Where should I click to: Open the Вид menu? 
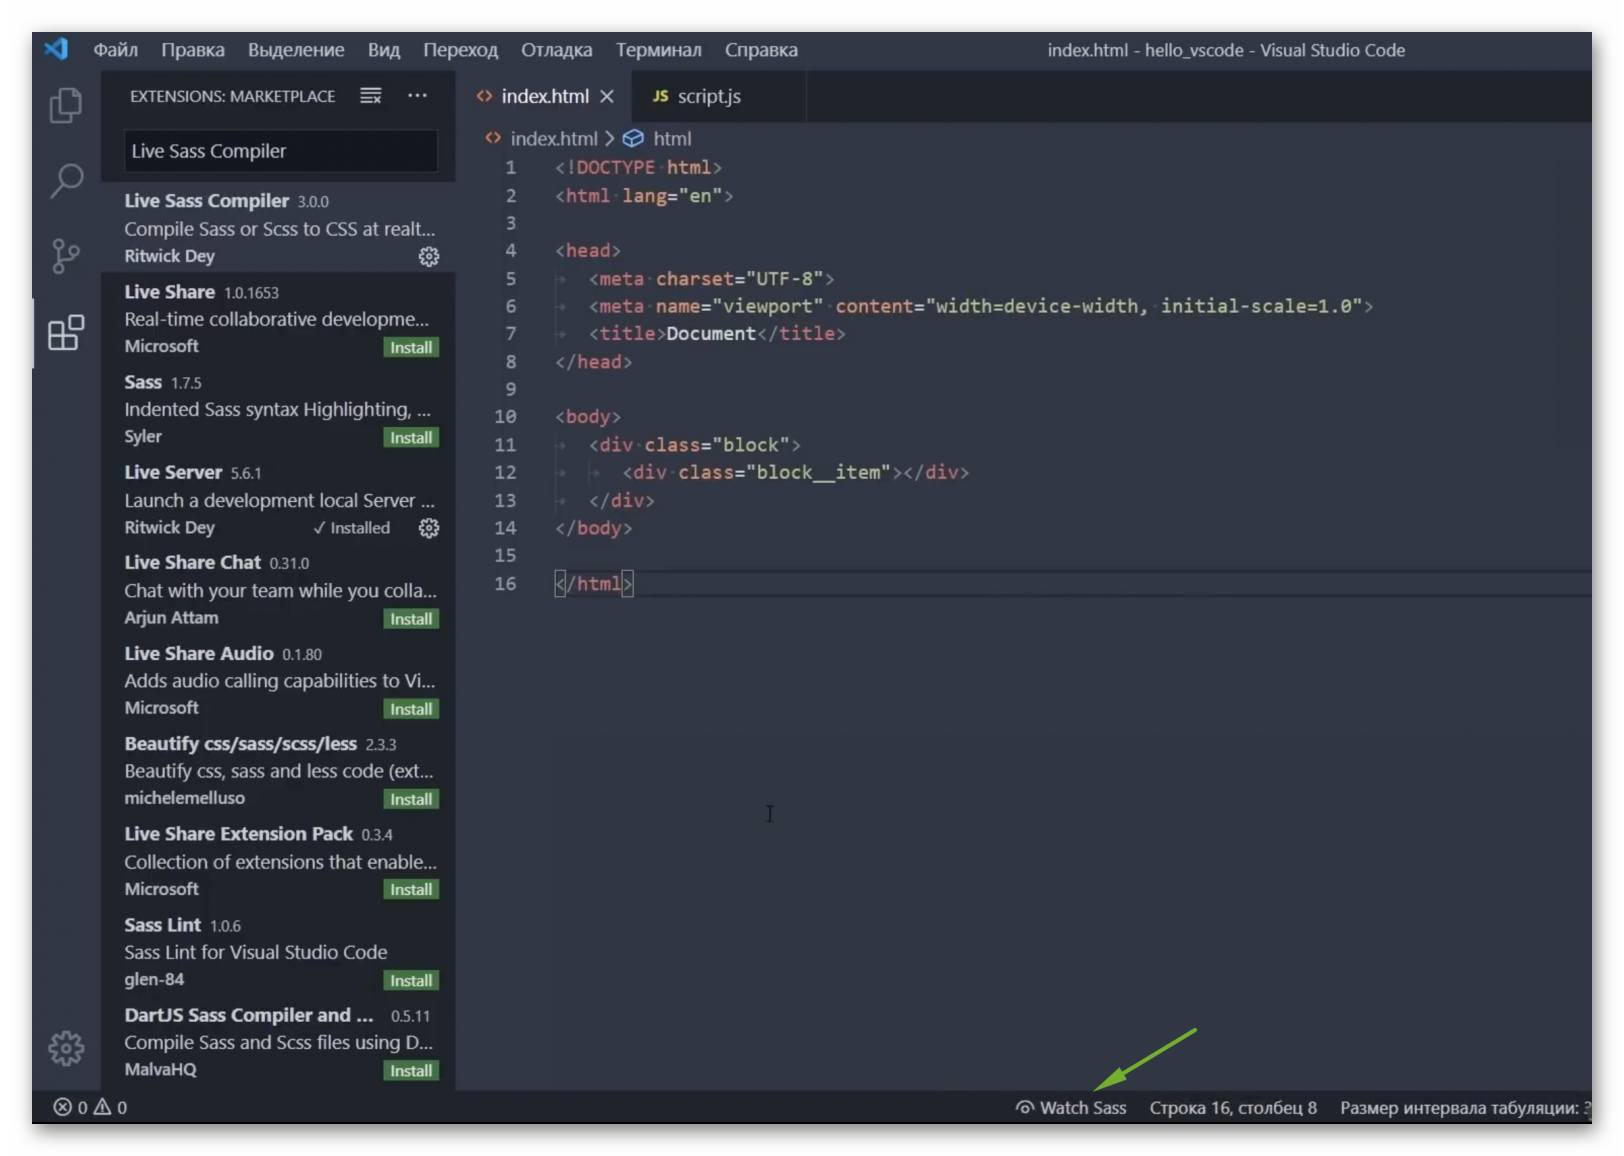point(384,50)
